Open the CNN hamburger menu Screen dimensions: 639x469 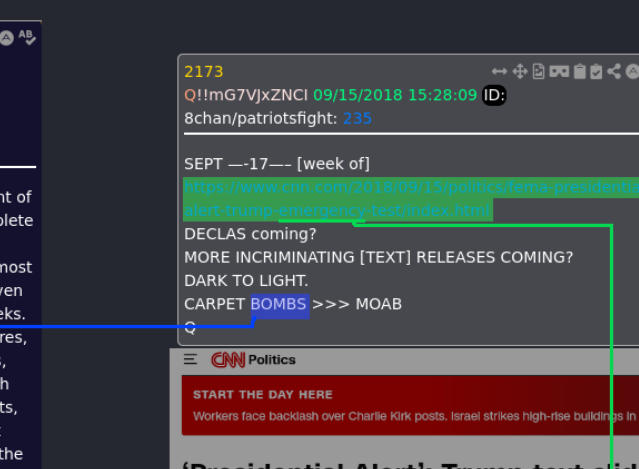click(x=190, y=359)
